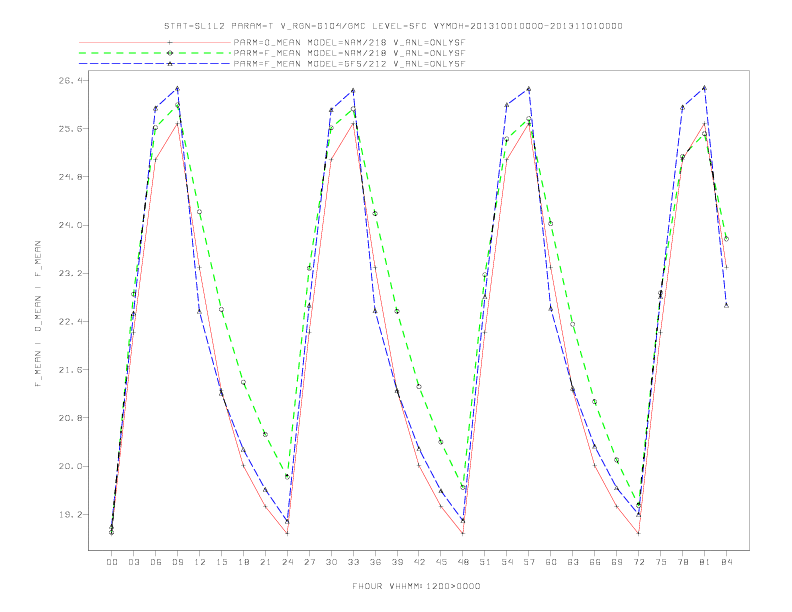
Task: Select legend entry PARM=F_MEAN MODEL=GFS/212
Action: (x=349, y=64)
